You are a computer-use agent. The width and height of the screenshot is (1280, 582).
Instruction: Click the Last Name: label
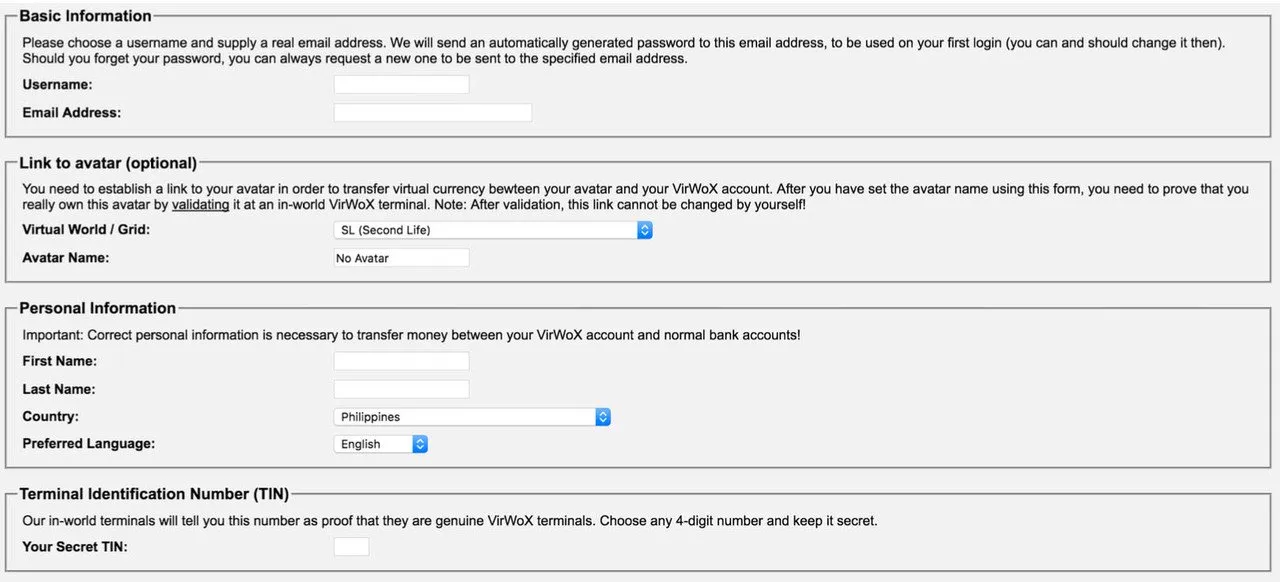point(59,389)
